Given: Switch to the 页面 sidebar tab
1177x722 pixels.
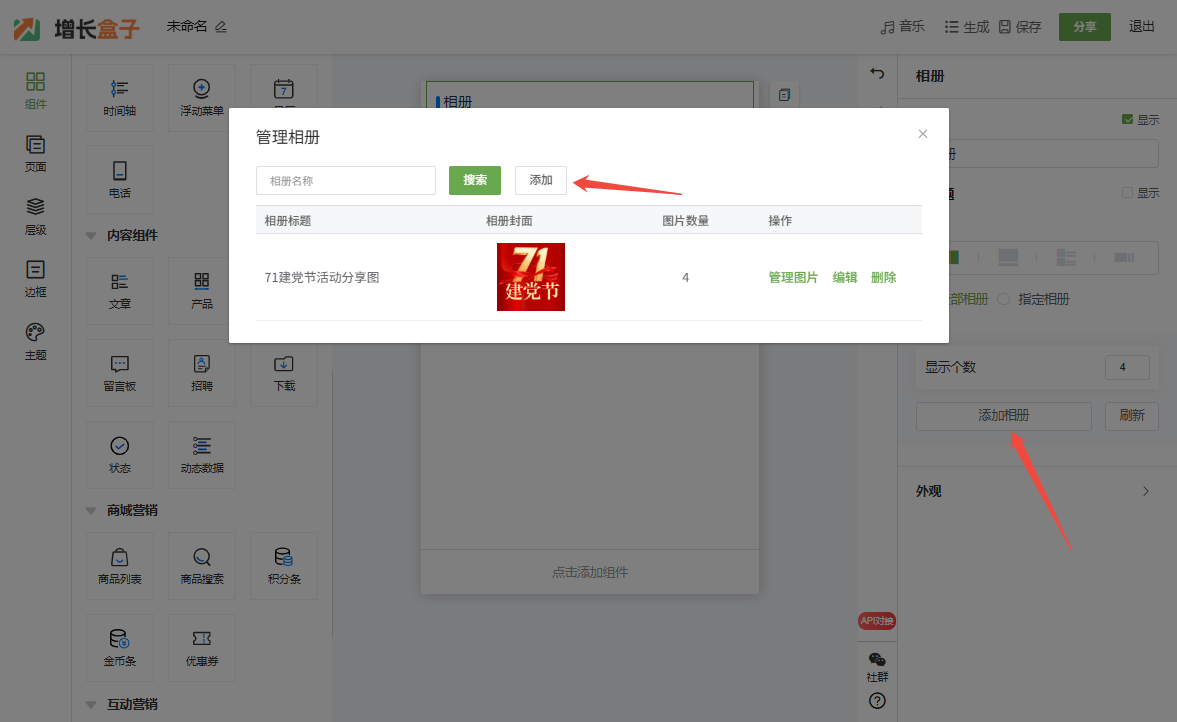Looking at the screenshot, I should [x=35, y=153].
